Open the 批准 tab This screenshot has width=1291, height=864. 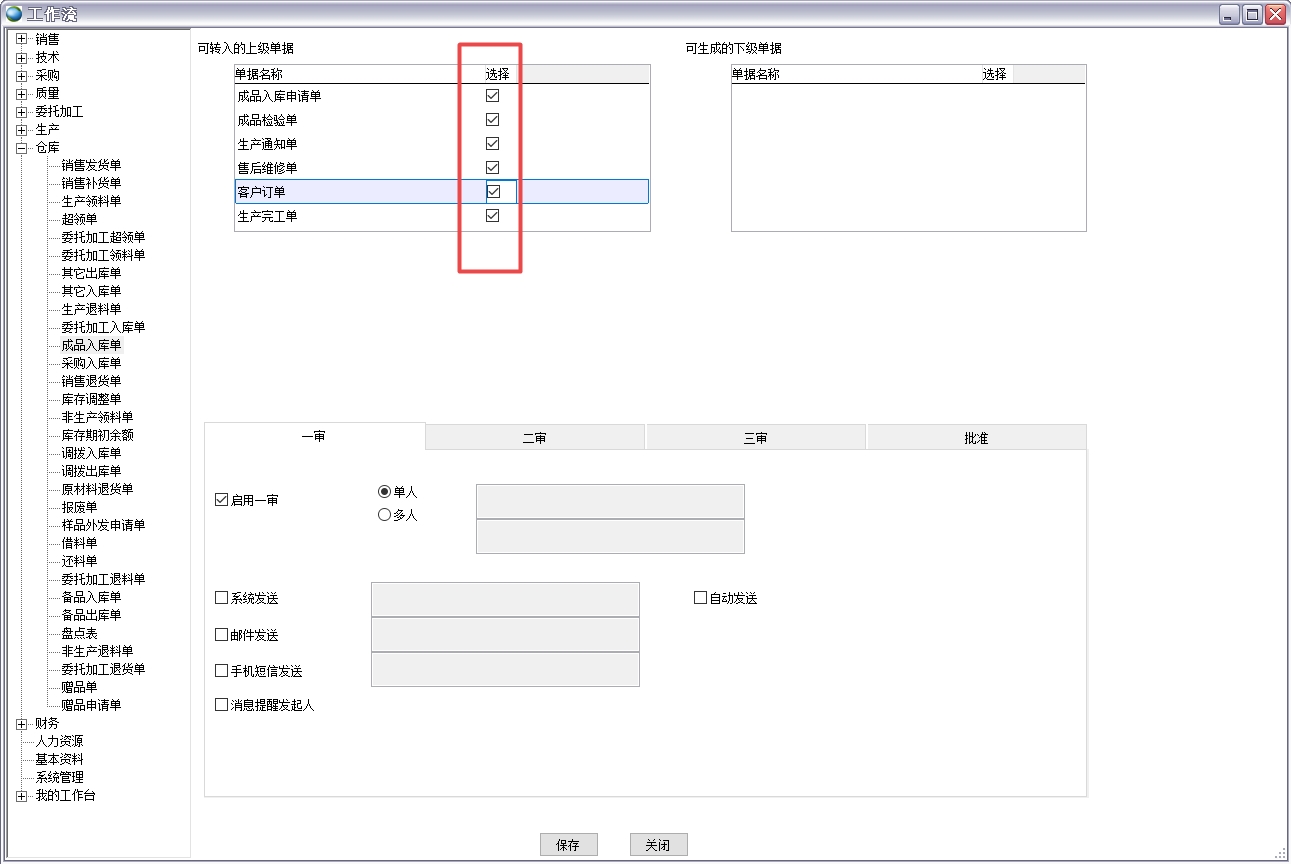pyautogui.click(x=976, y=438)
